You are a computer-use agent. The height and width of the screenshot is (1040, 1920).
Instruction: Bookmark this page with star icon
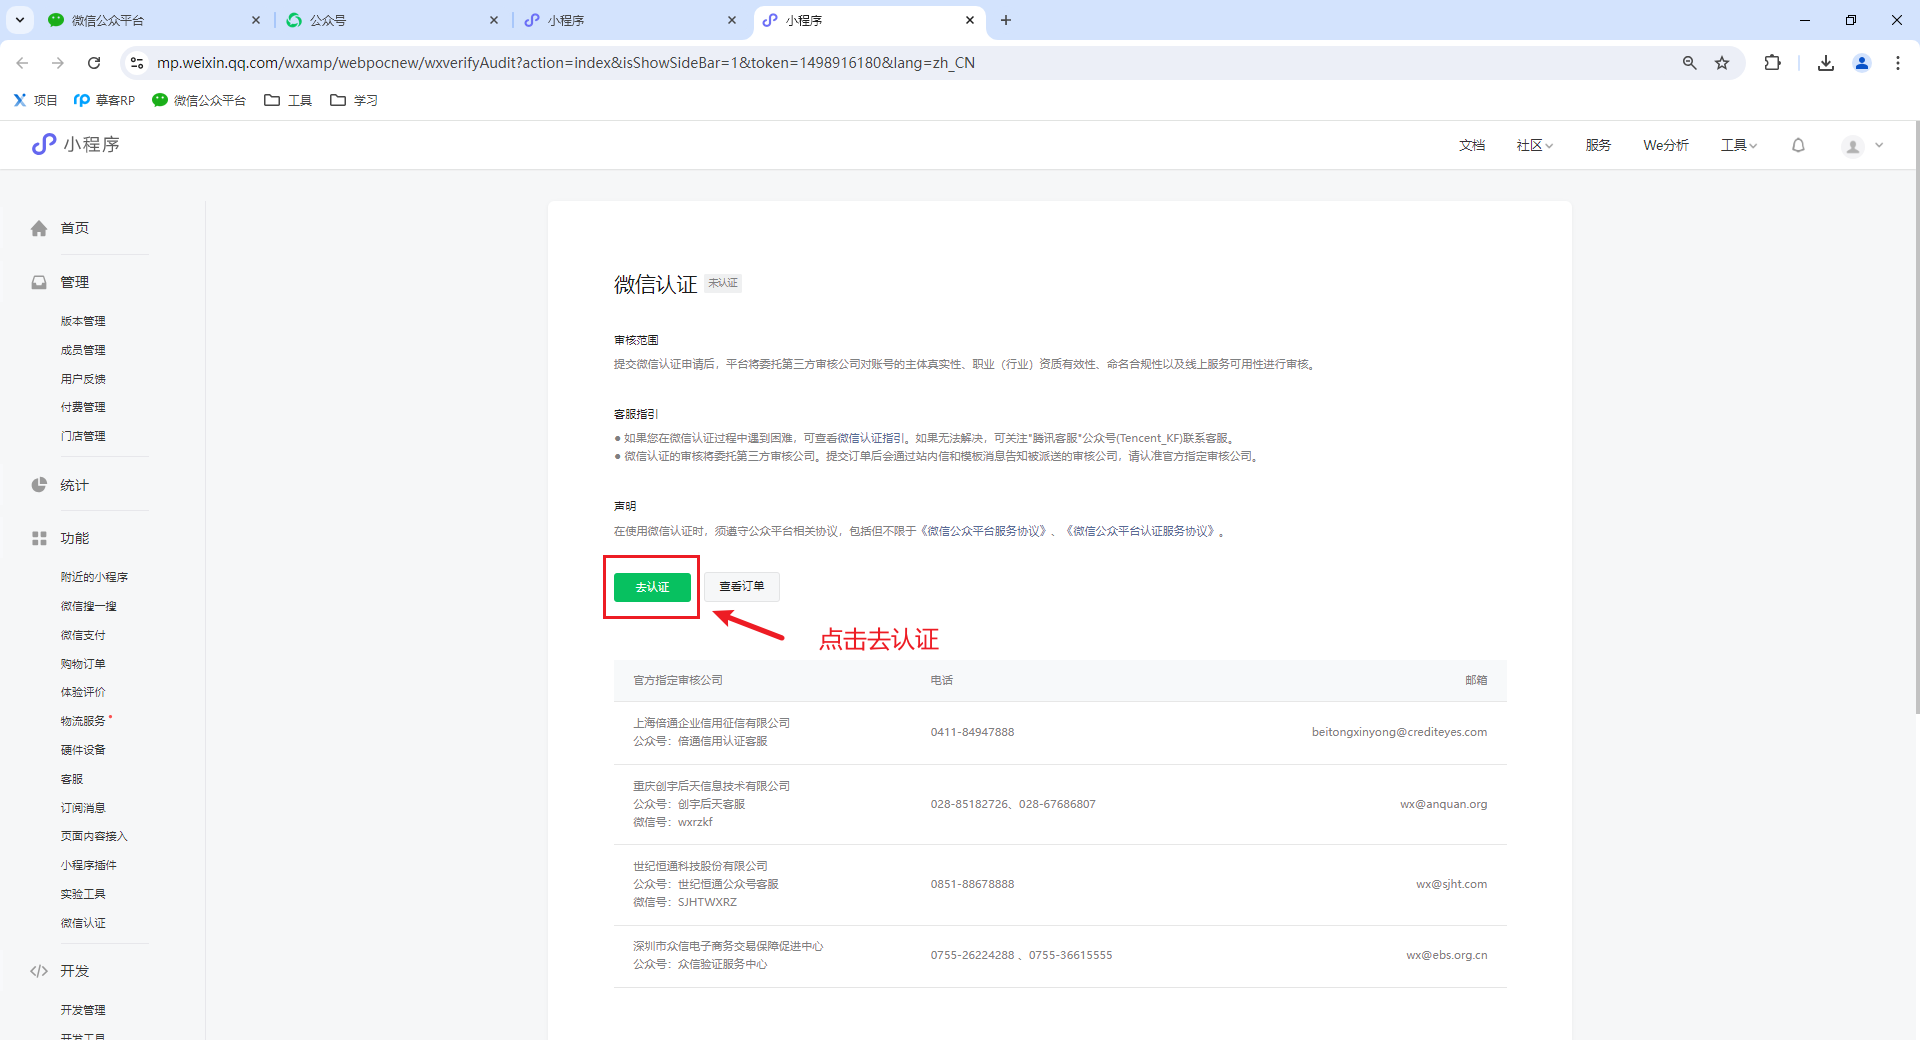[1722, 63]
